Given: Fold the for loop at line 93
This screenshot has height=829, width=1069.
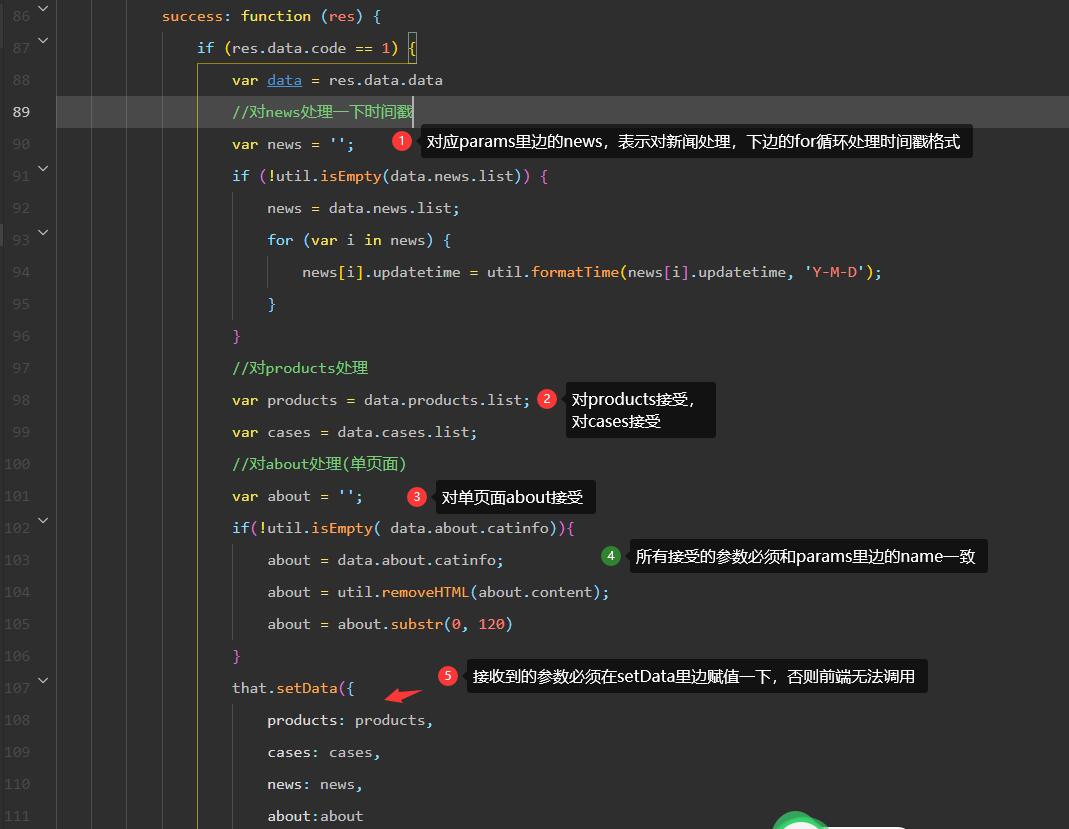Looking at the screenshot, I should pyautogui.click(x=43, y=232).
